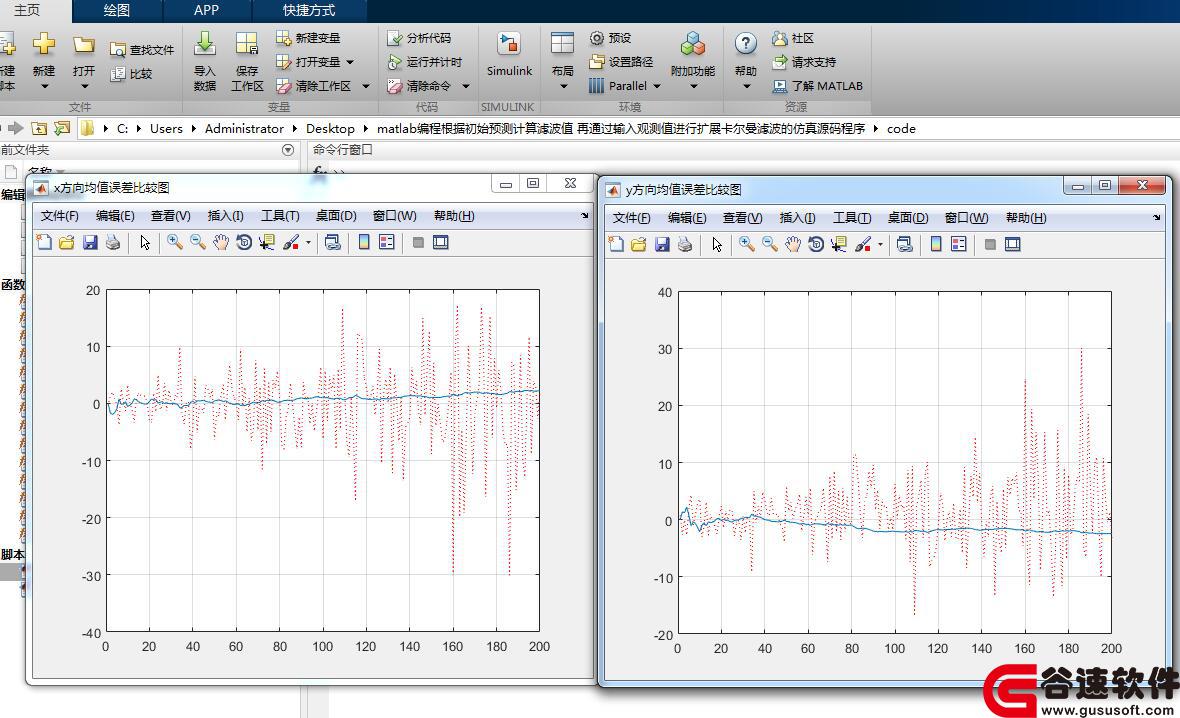Expand 清除命令 dropdown arrow
The height and width of the screenshot is (718, 1180).
pyautogui.click(x=466, y=86)
